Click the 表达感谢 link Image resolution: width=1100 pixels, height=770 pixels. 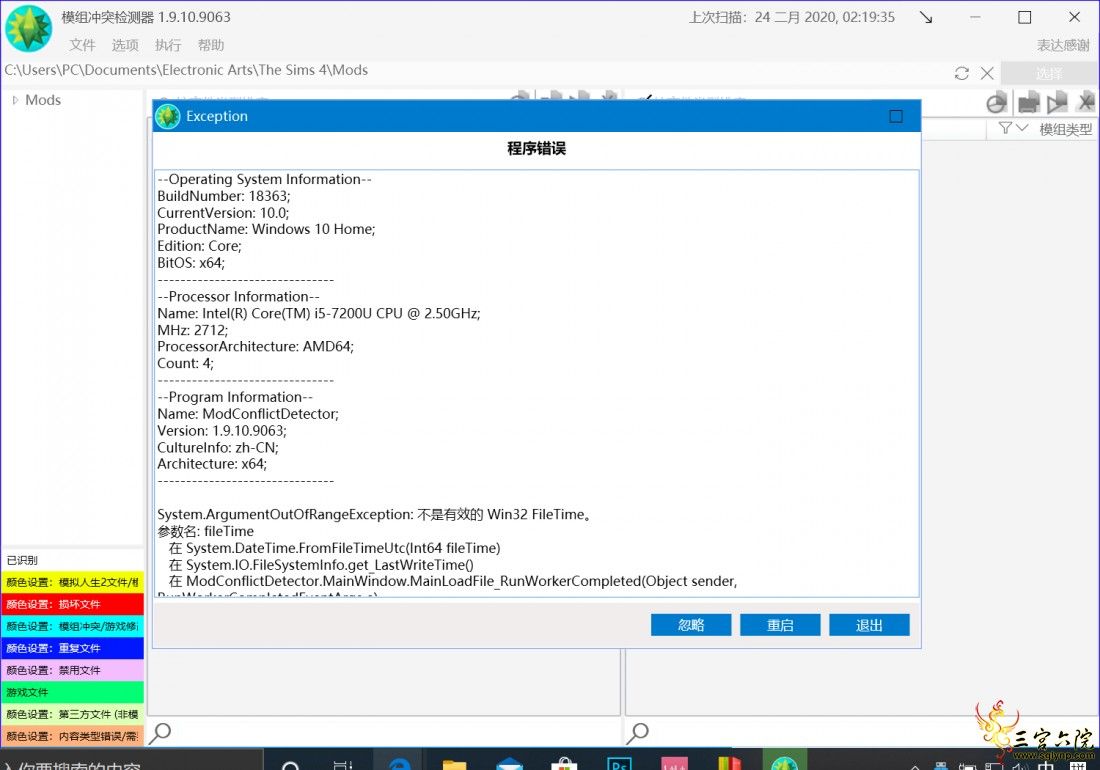(1063, 45)
